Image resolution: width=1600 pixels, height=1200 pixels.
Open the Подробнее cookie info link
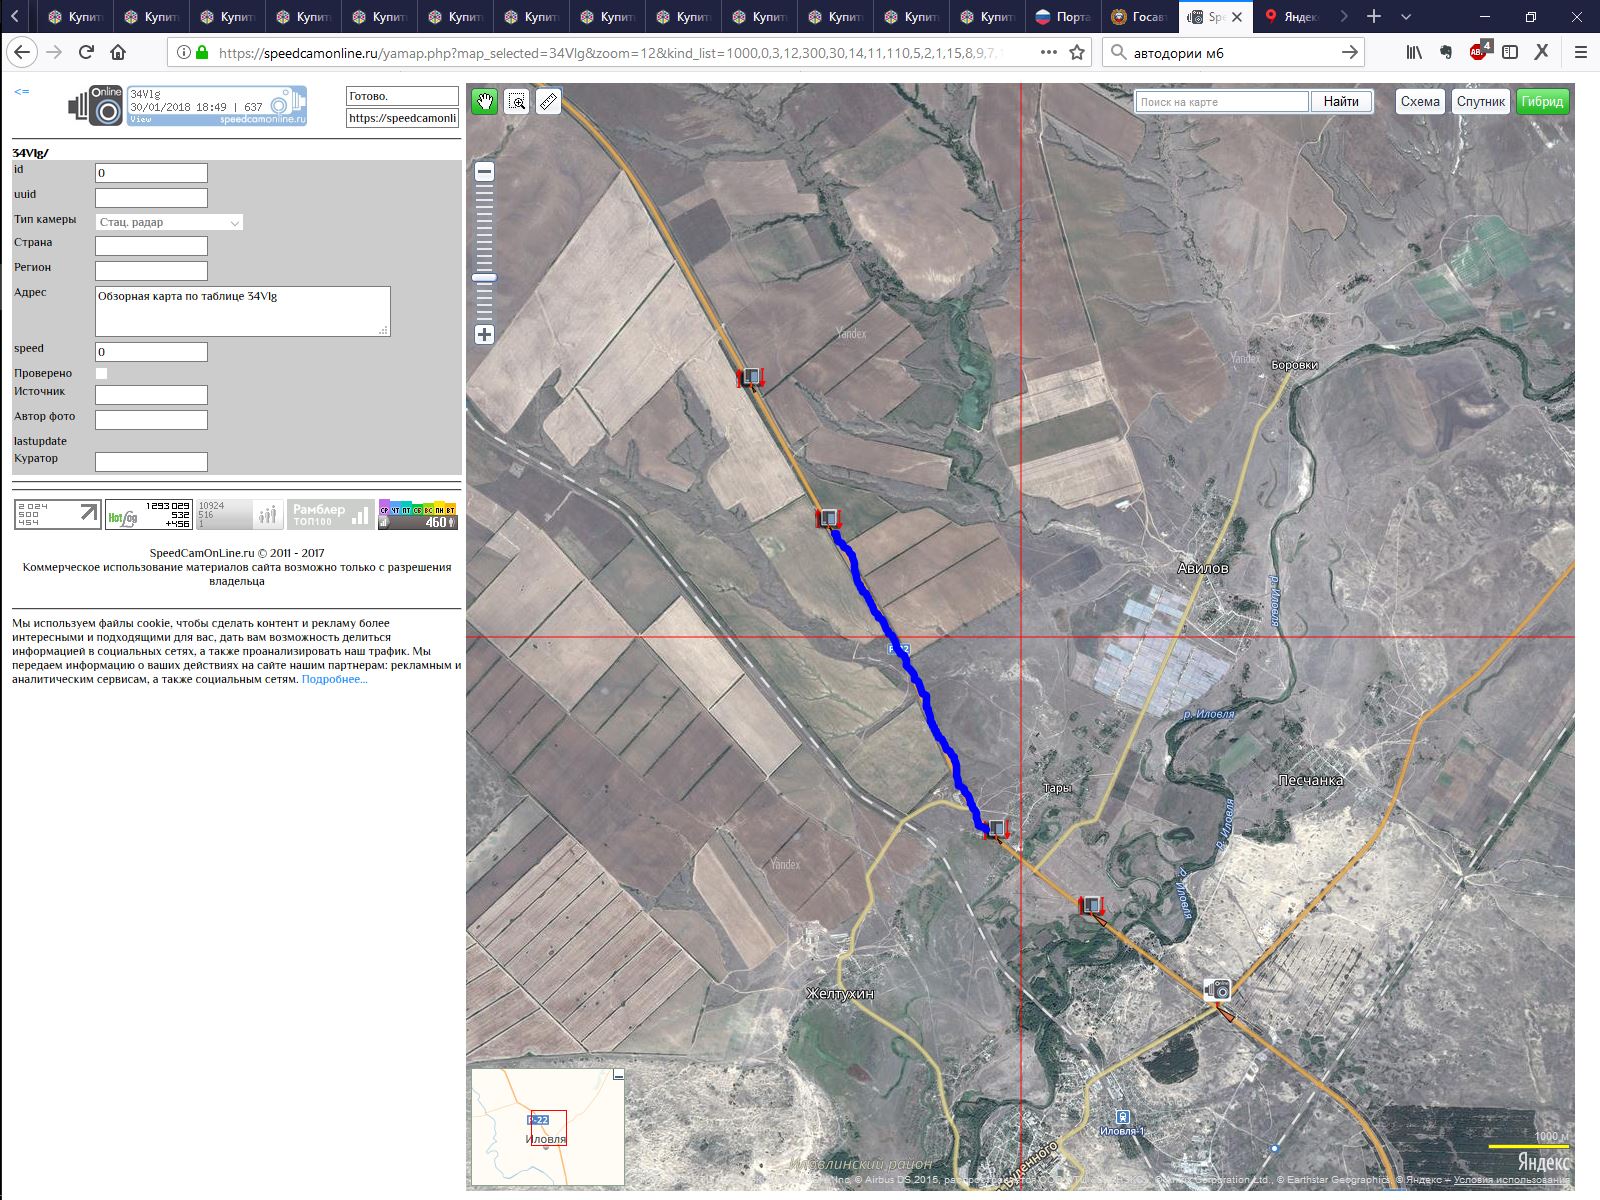[x=334, y=679]
